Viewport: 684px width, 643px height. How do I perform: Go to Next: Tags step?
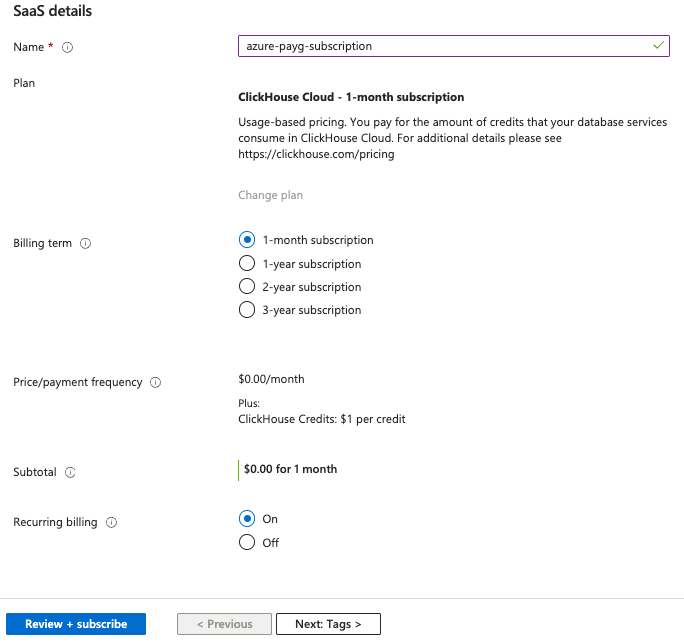pyautogui.click(x=328, y=624)
